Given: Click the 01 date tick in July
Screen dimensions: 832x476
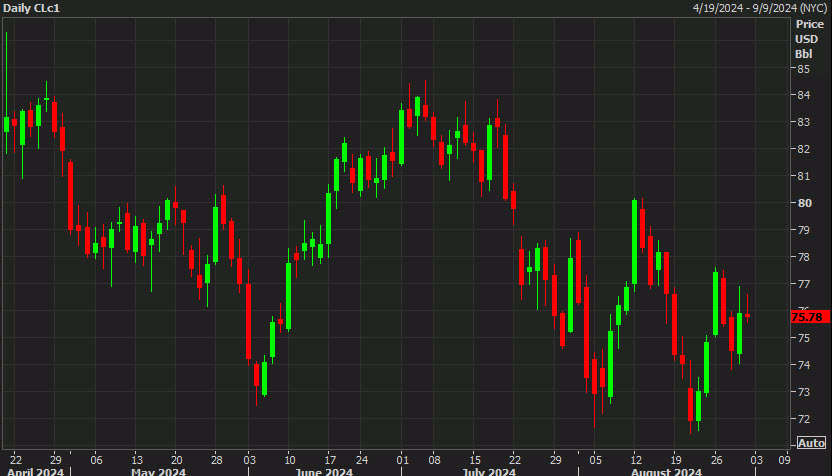Looking at the screenshot, I should [x=402, y=460].
